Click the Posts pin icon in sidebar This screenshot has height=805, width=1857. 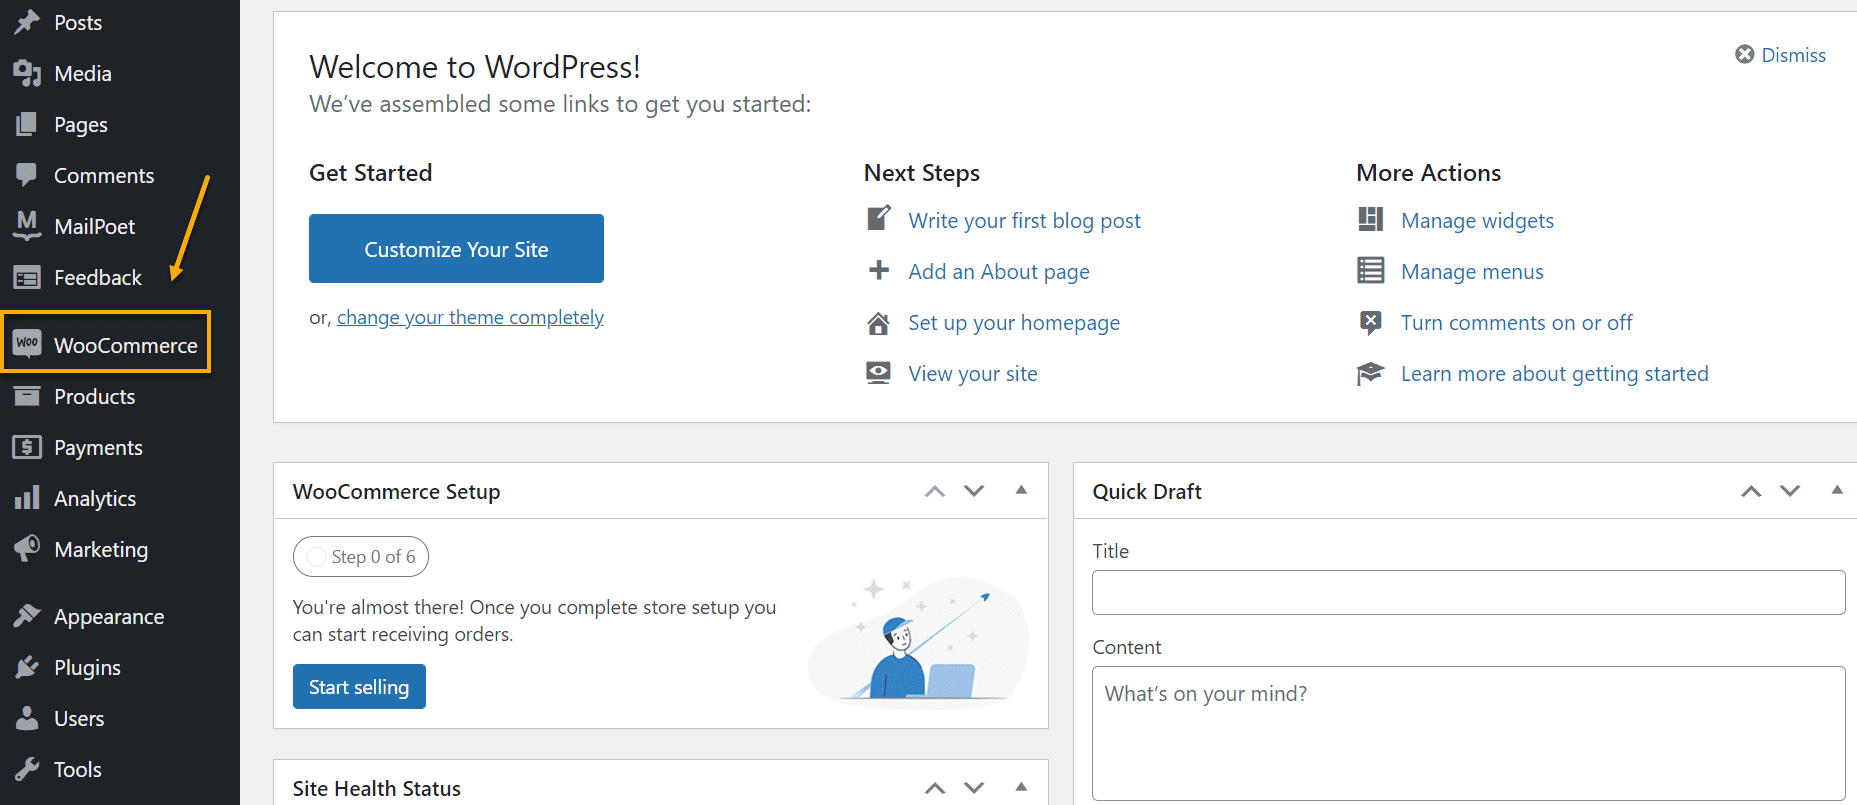click(x=27, y=21)
